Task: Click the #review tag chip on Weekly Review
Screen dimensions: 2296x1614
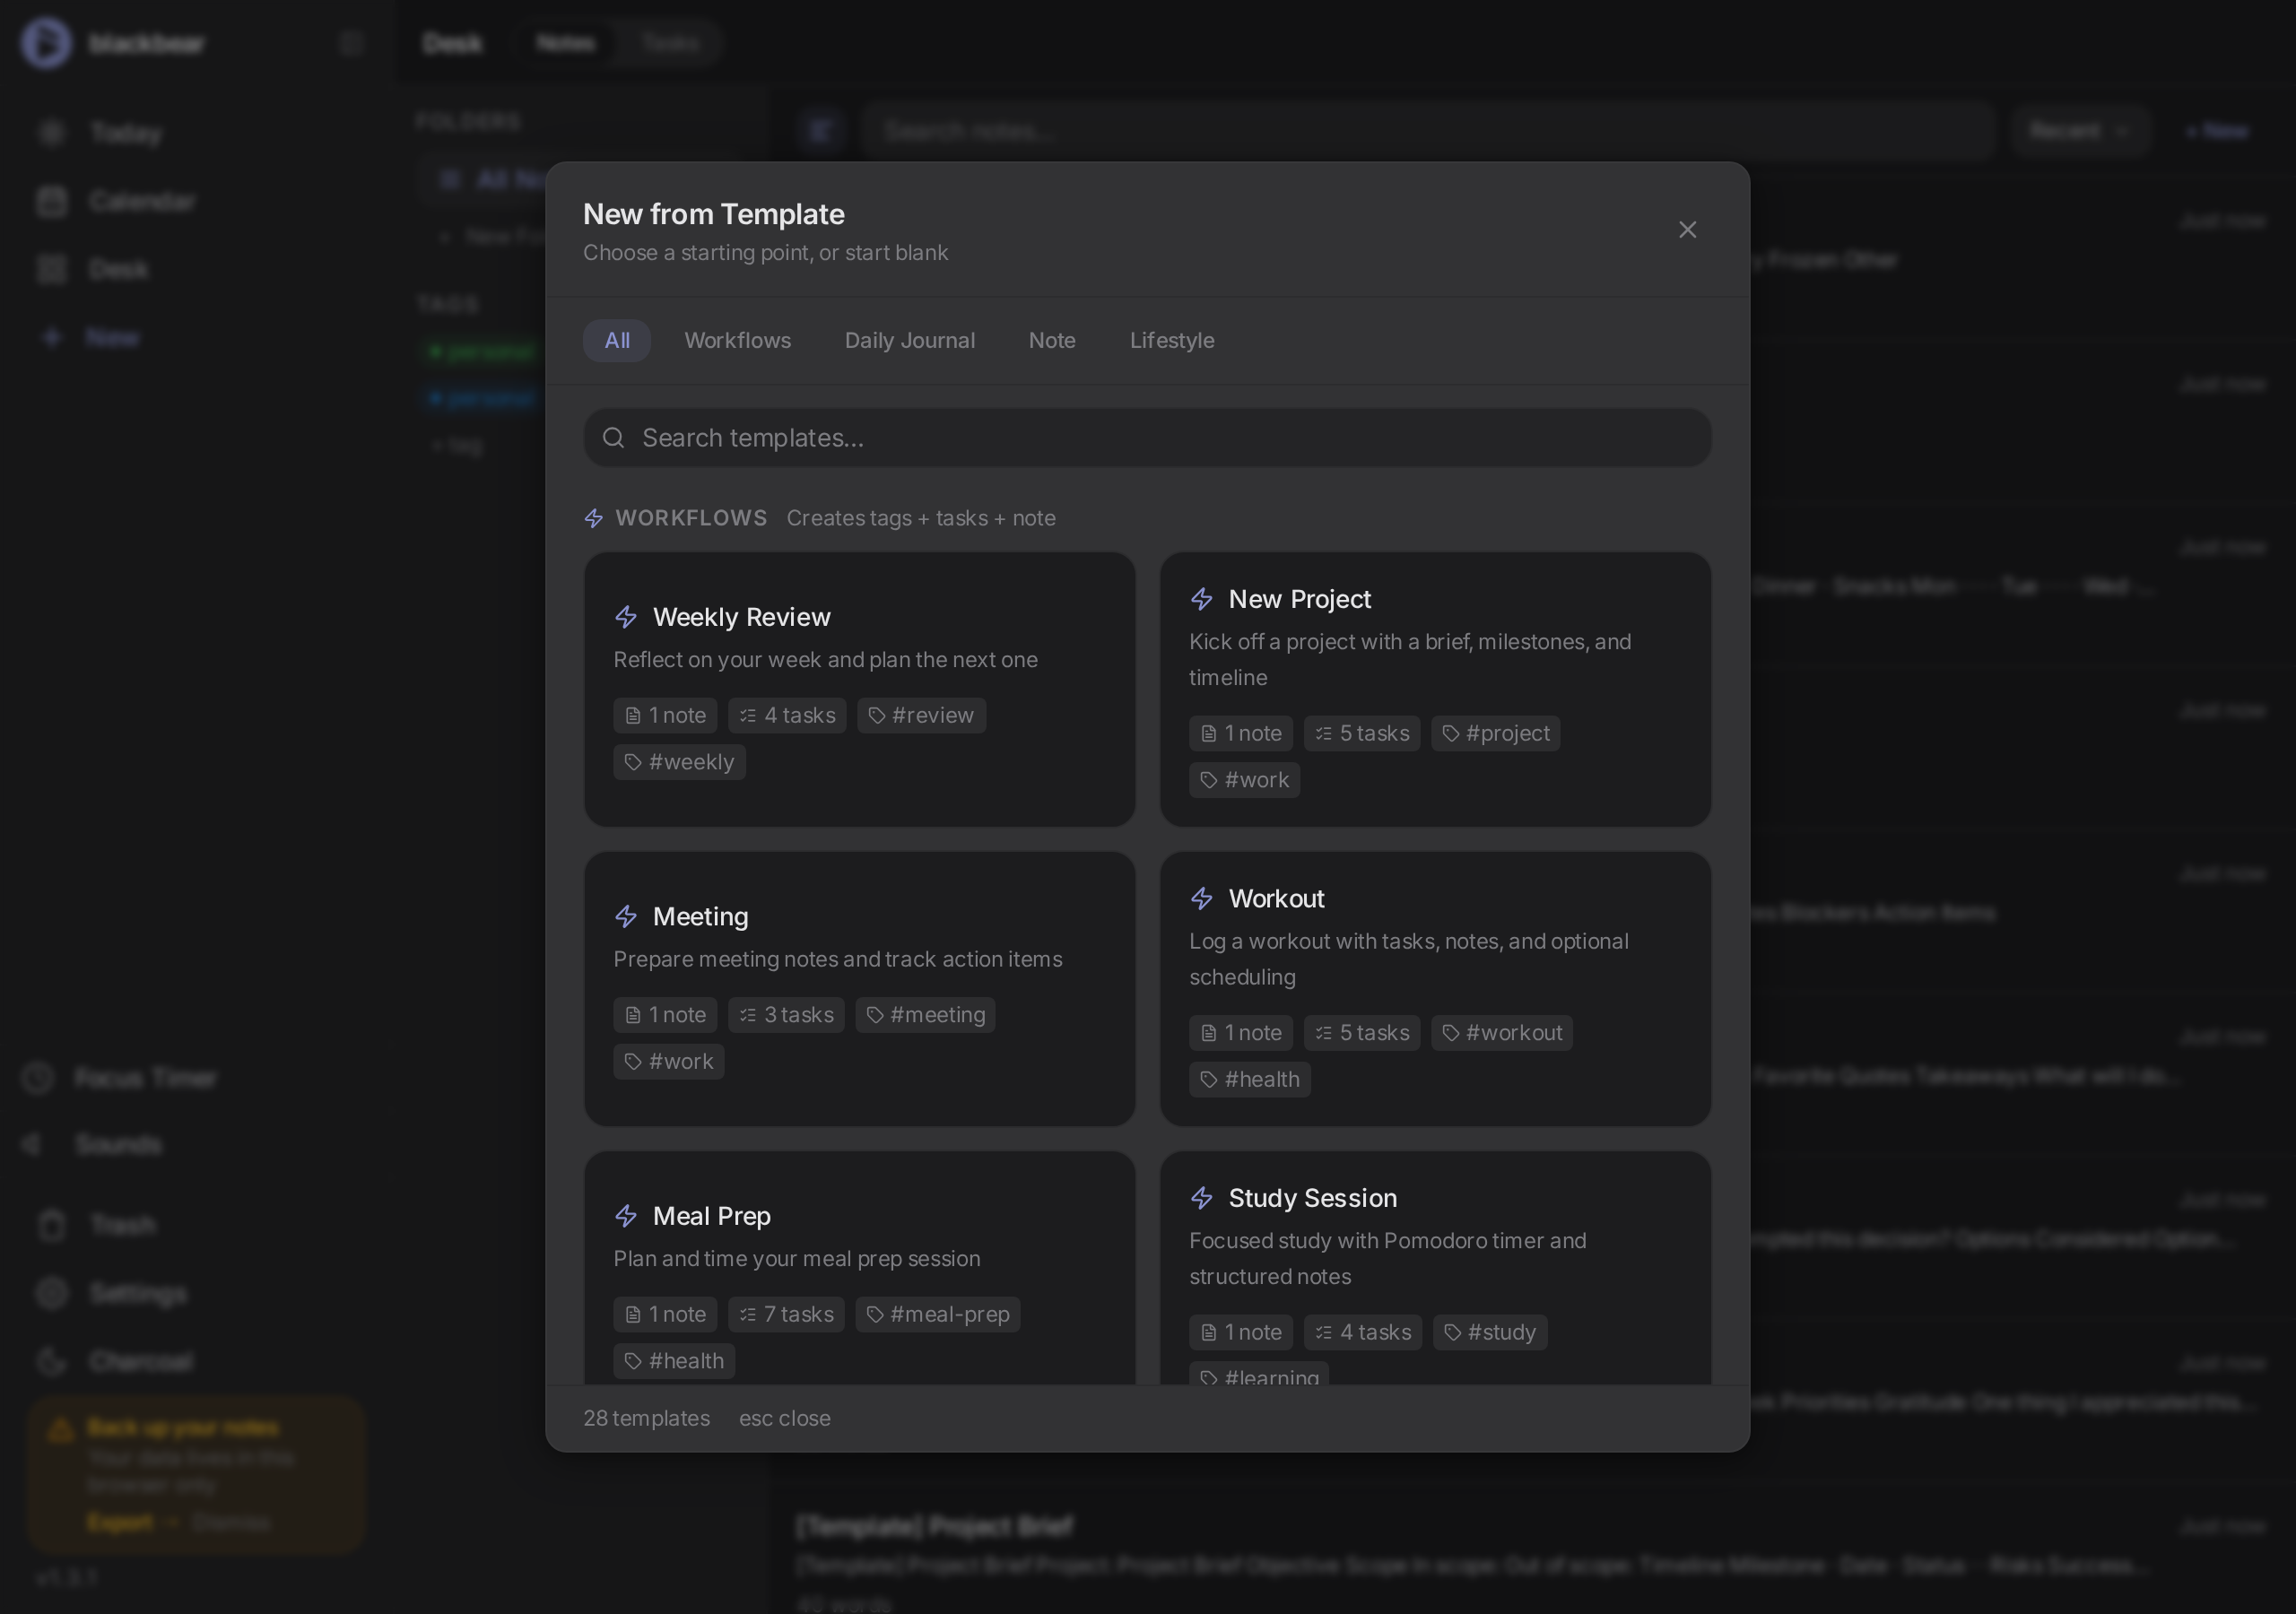Action: pos(921,715)
